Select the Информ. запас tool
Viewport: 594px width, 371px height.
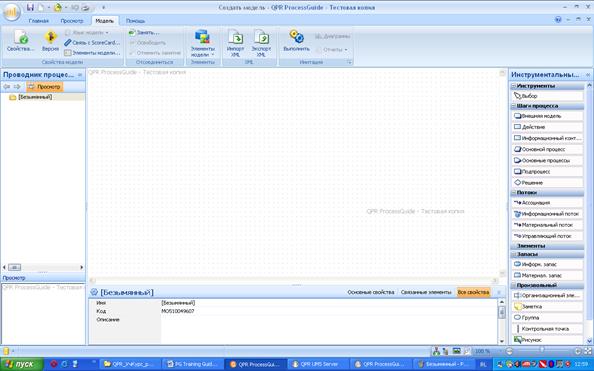pyautogui.click(x=547, y=264)
